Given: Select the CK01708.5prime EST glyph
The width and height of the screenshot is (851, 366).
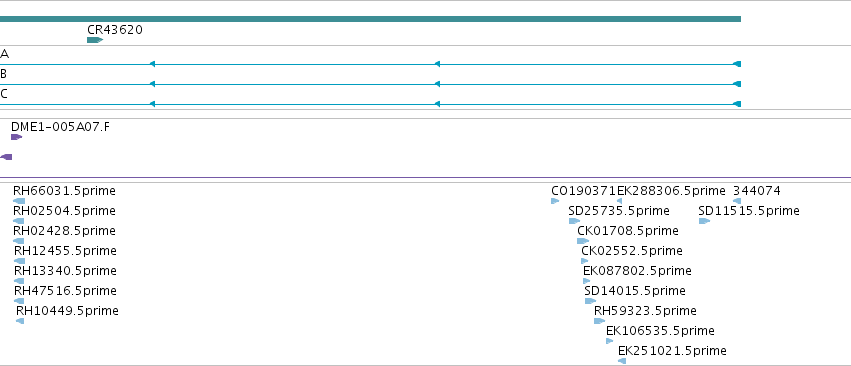Looking at the screenshot, I should 583,242.
